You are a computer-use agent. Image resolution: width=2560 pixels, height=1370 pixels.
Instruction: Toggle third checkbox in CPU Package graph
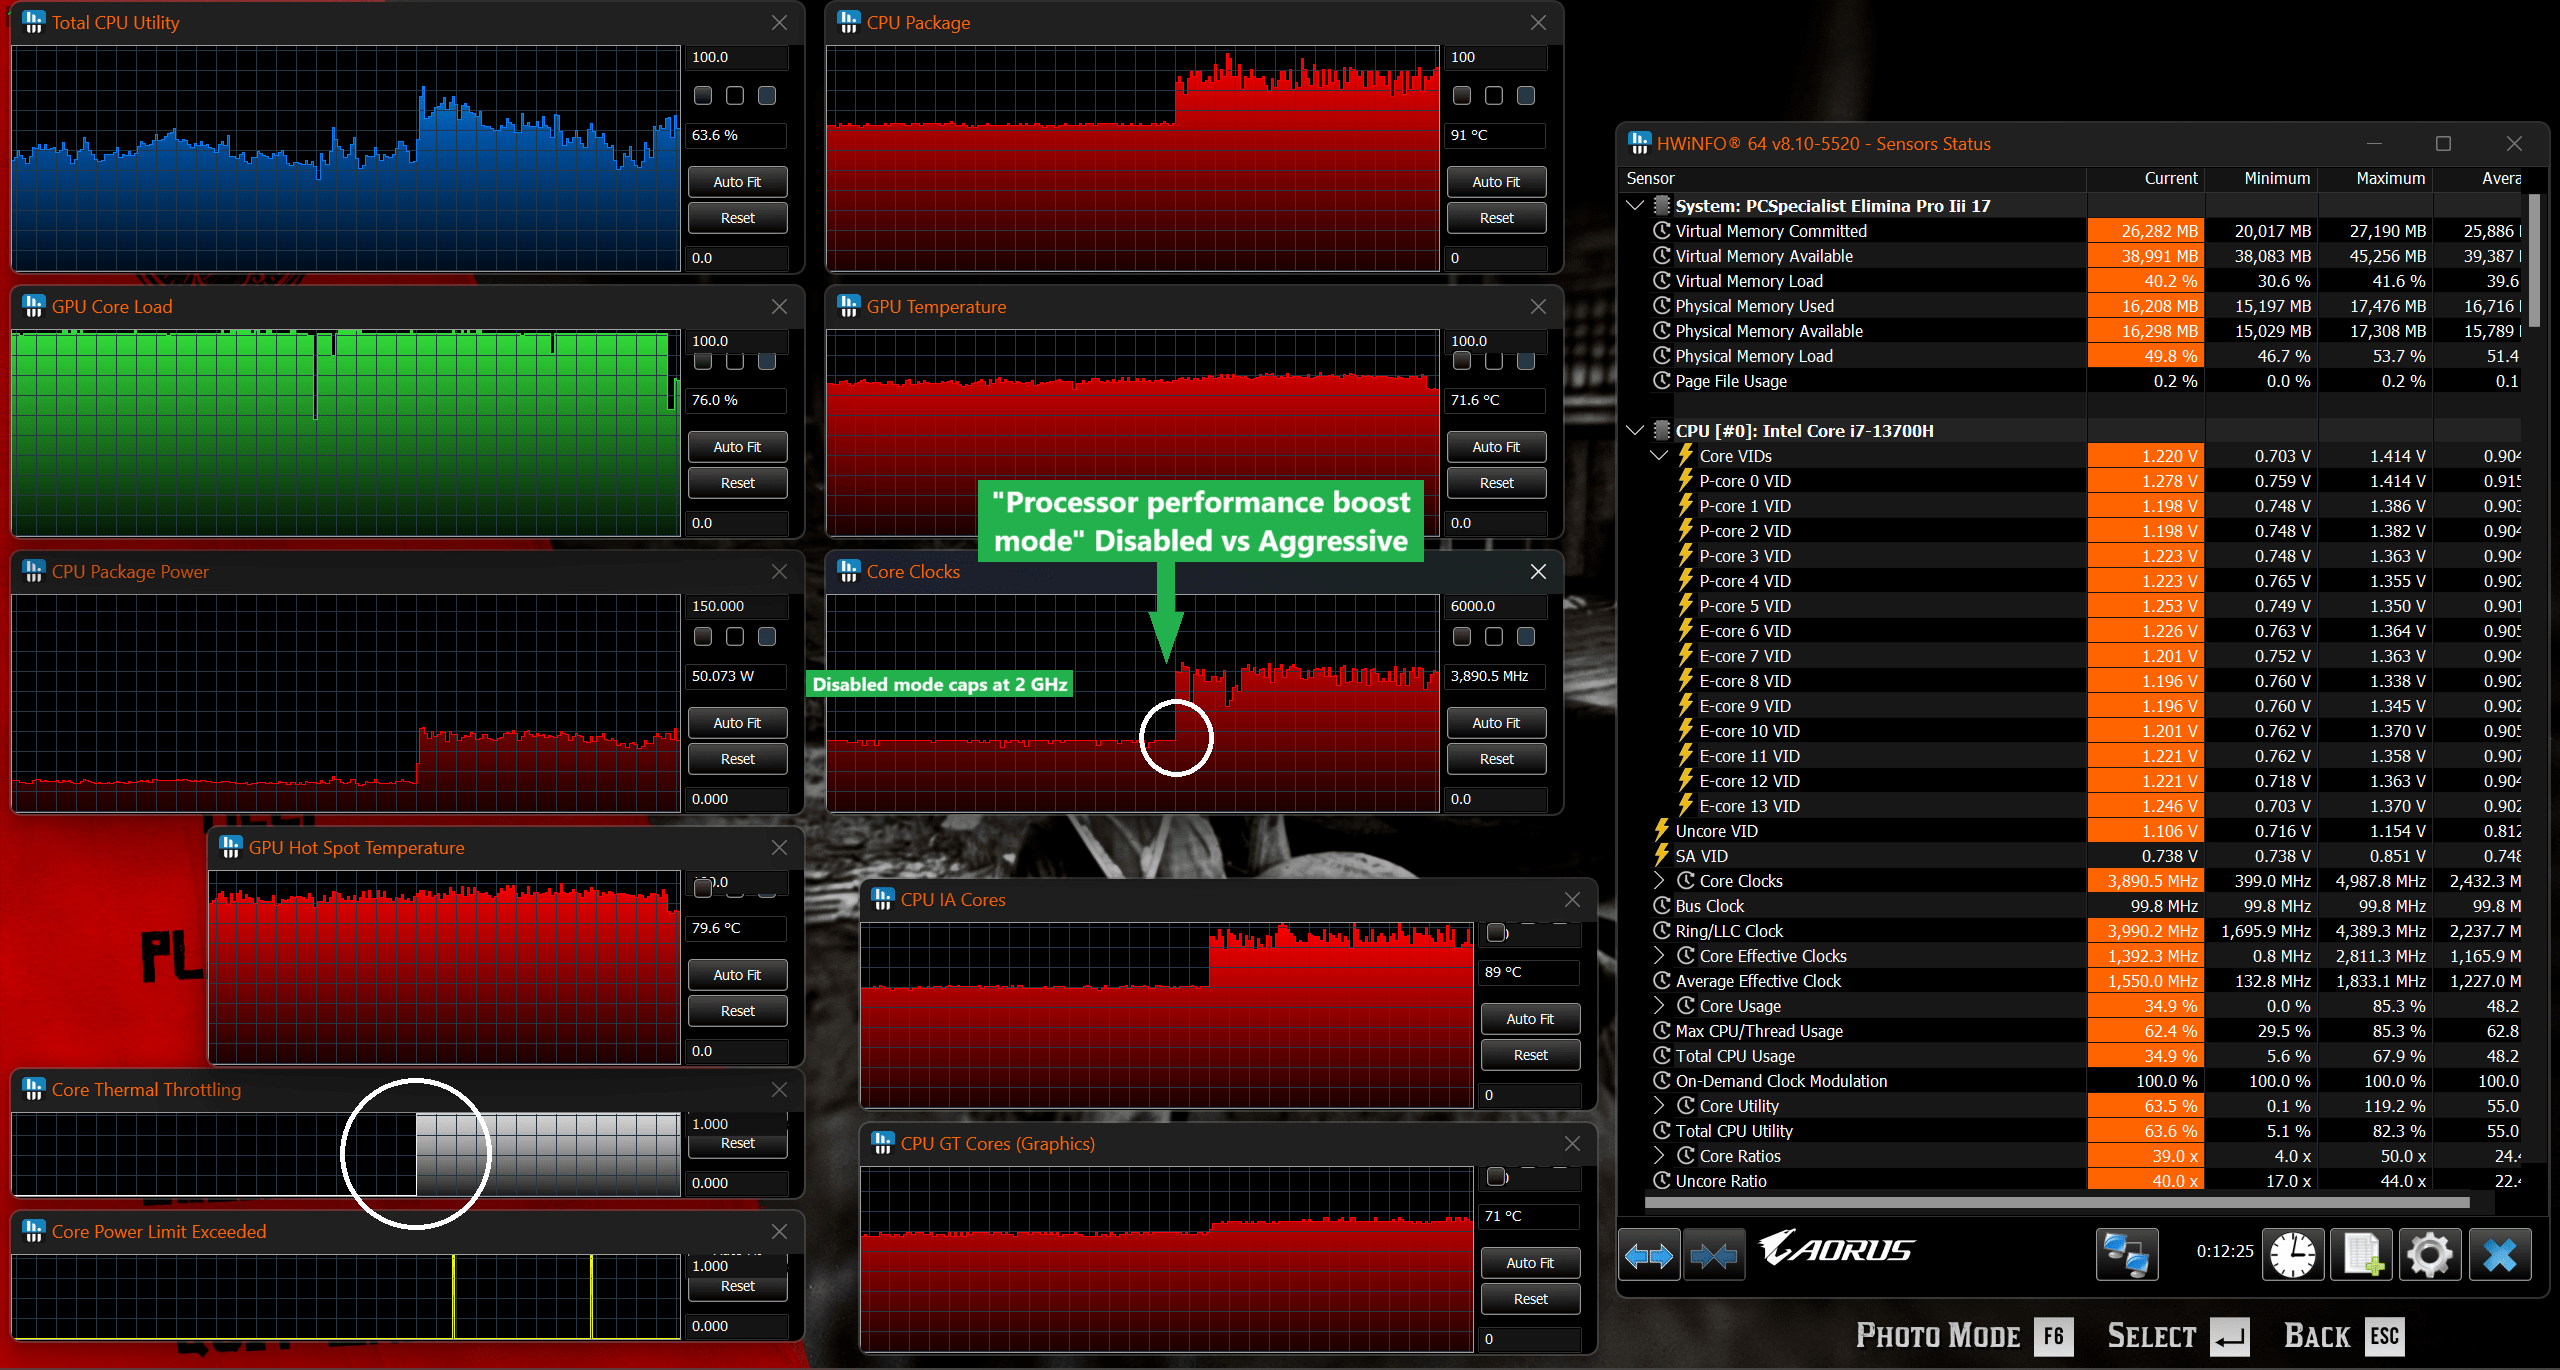click(x=1526, y=95)
